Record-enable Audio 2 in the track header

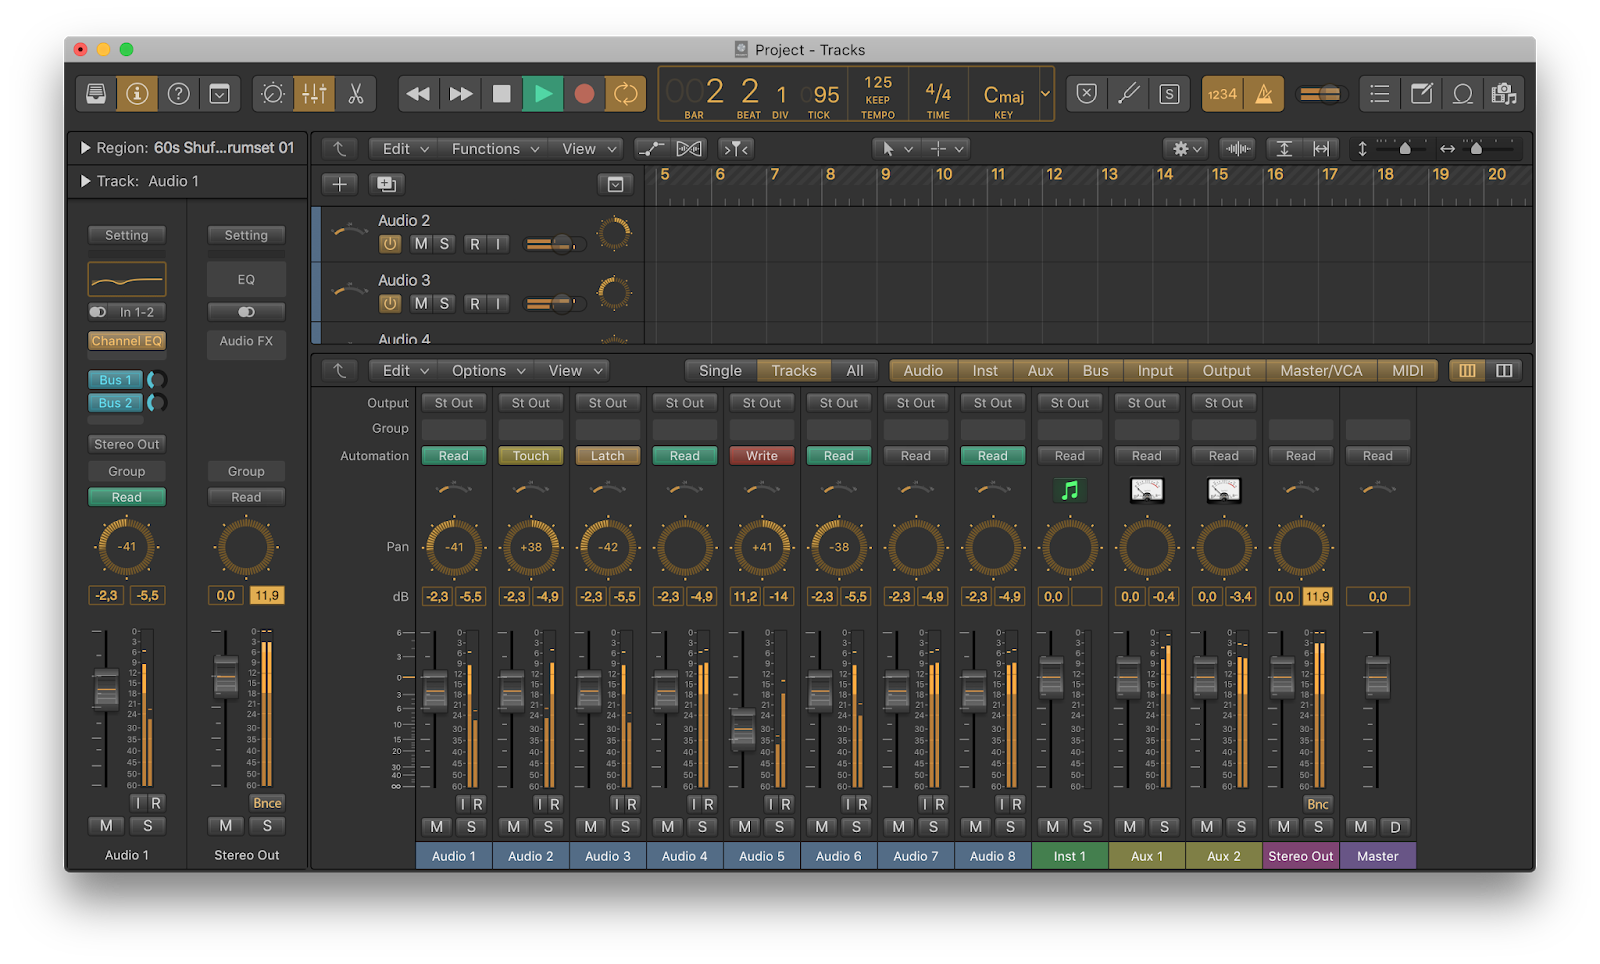[x=475, y=244]
